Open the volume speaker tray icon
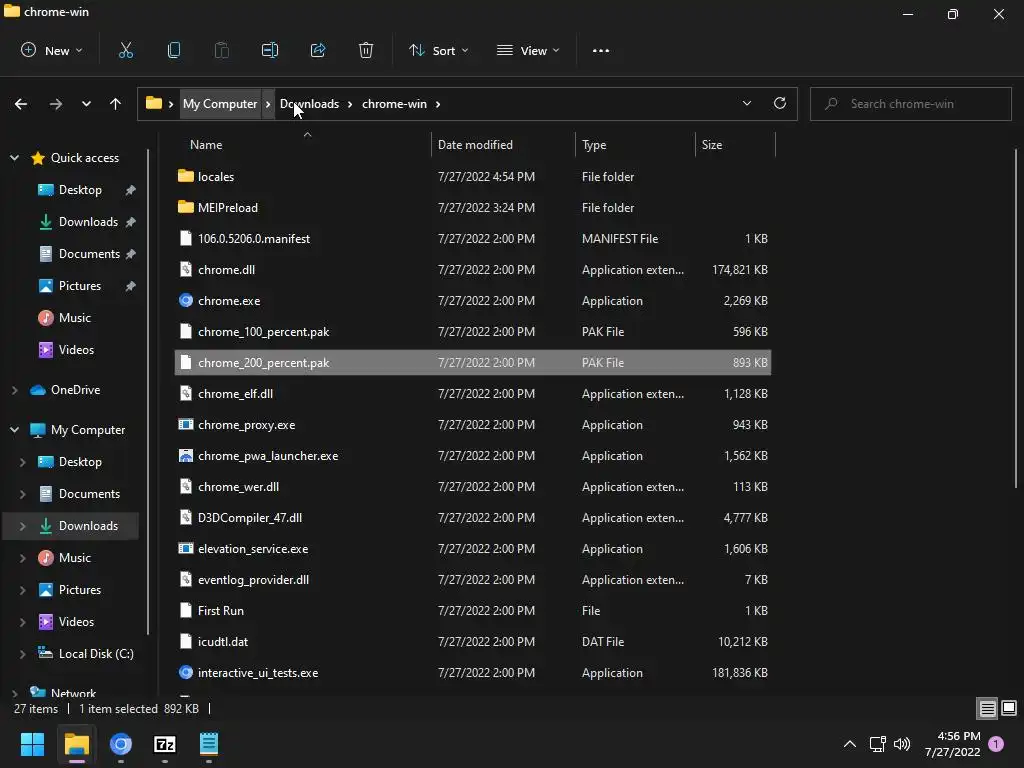The image size is (1024, 768). [x=903, y=744]
